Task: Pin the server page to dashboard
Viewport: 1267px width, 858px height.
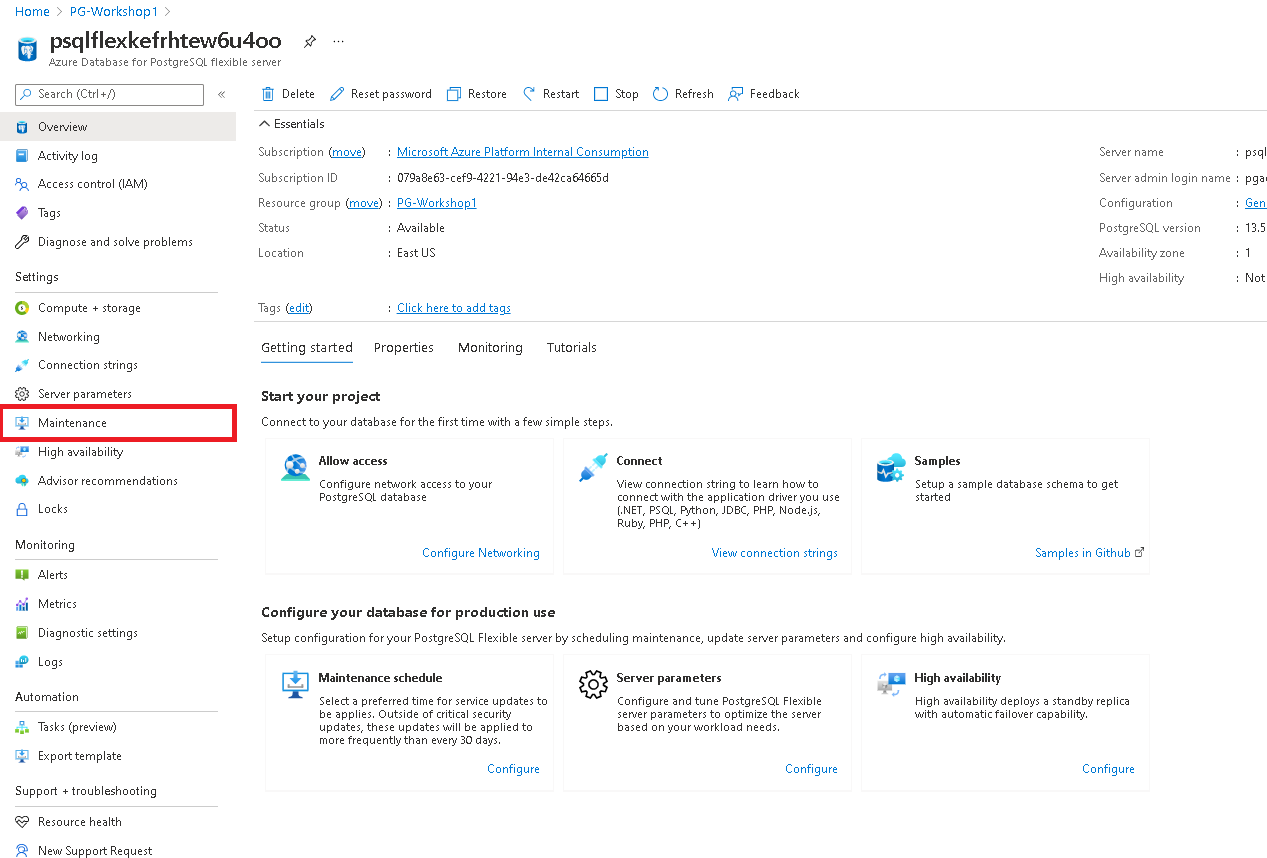Action: [310, 41]
